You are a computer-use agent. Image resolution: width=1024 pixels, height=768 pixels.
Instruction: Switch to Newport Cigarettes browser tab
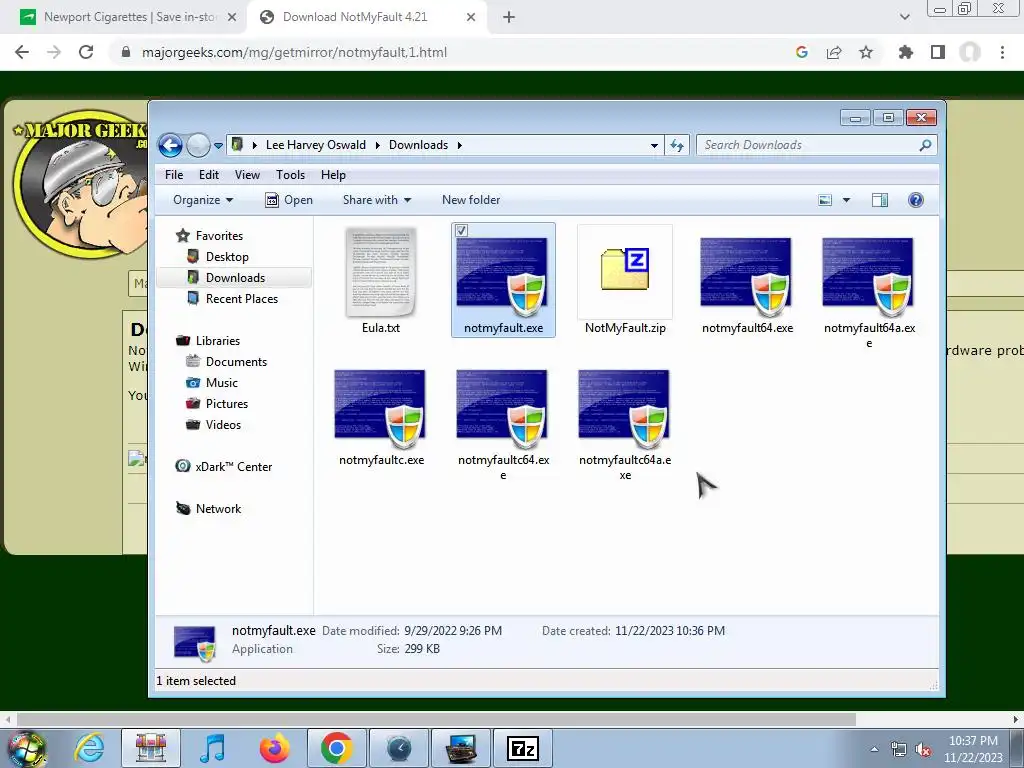tap(128, 17)
